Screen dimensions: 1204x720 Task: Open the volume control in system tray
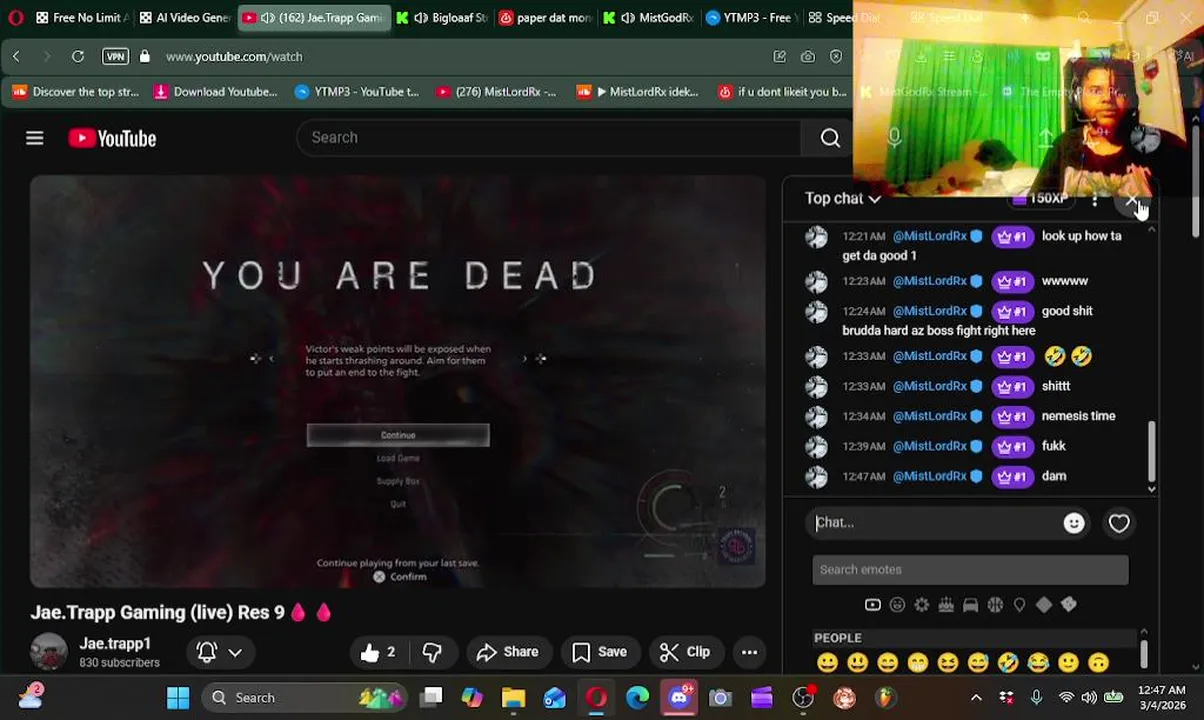[x=1089, y=698]
